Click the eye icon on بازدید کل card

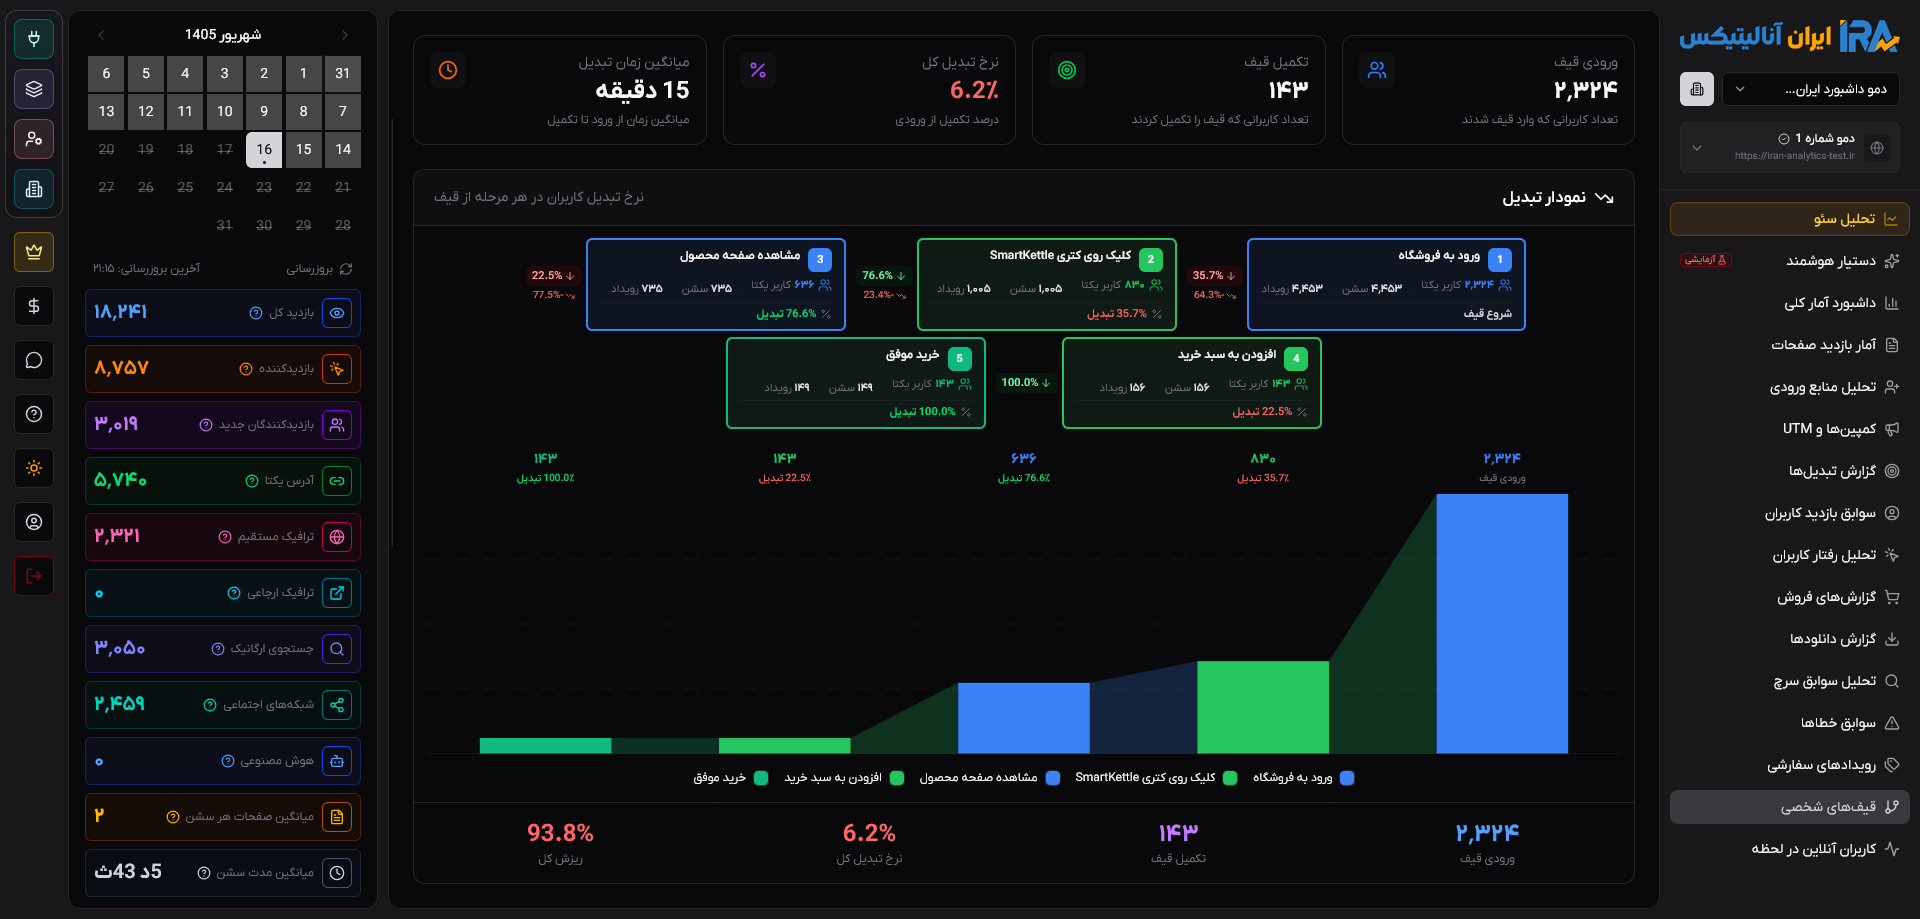coord(338,313)
